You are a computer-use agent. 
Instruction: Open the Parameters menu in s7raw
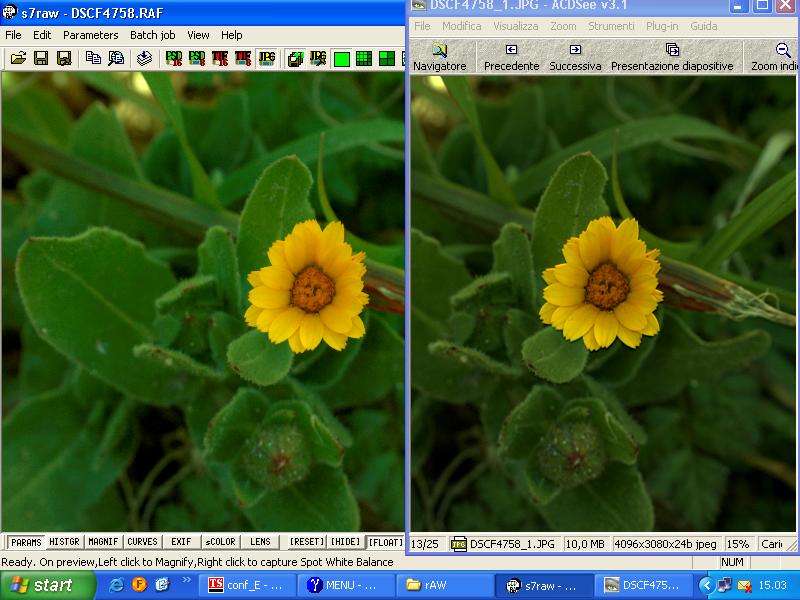(x=90, y=35)
